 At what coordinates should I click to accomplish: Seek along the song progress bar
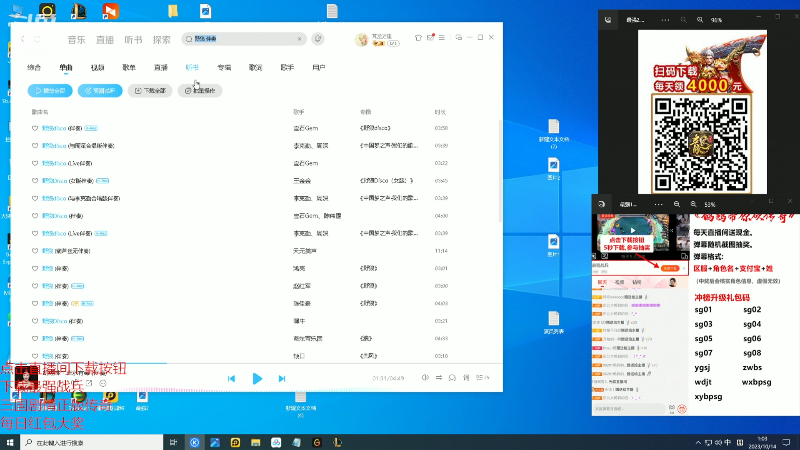pyautogui.click(x=257, y=363)
